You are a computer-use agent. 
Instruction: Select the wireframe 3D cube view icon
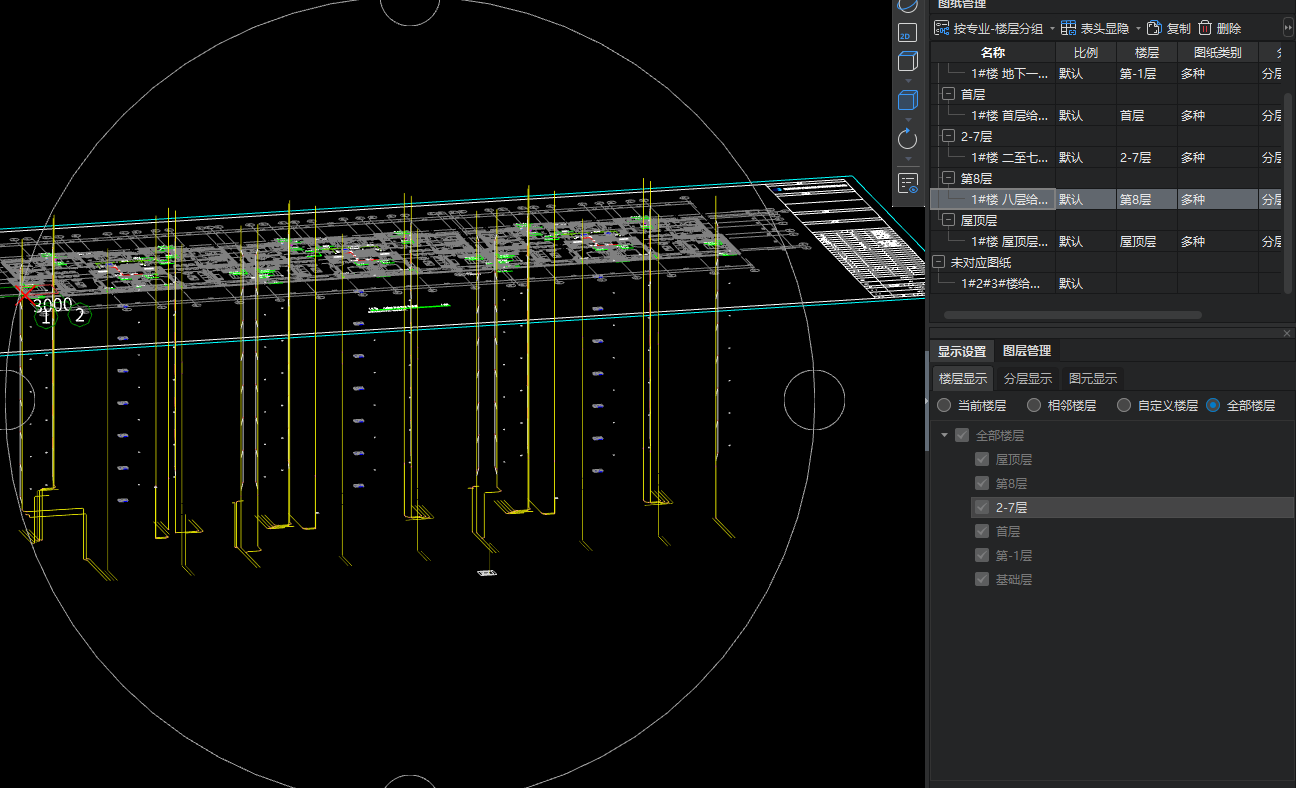coord(908,62)
